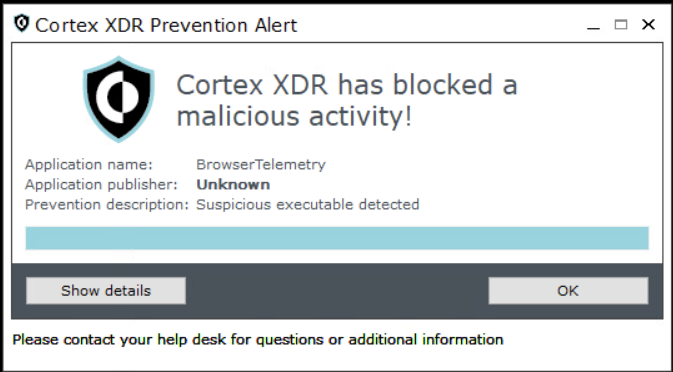This screenshot has width=673, height=372.
Task: Confirm the alert with OK
Action: [568, 291]
